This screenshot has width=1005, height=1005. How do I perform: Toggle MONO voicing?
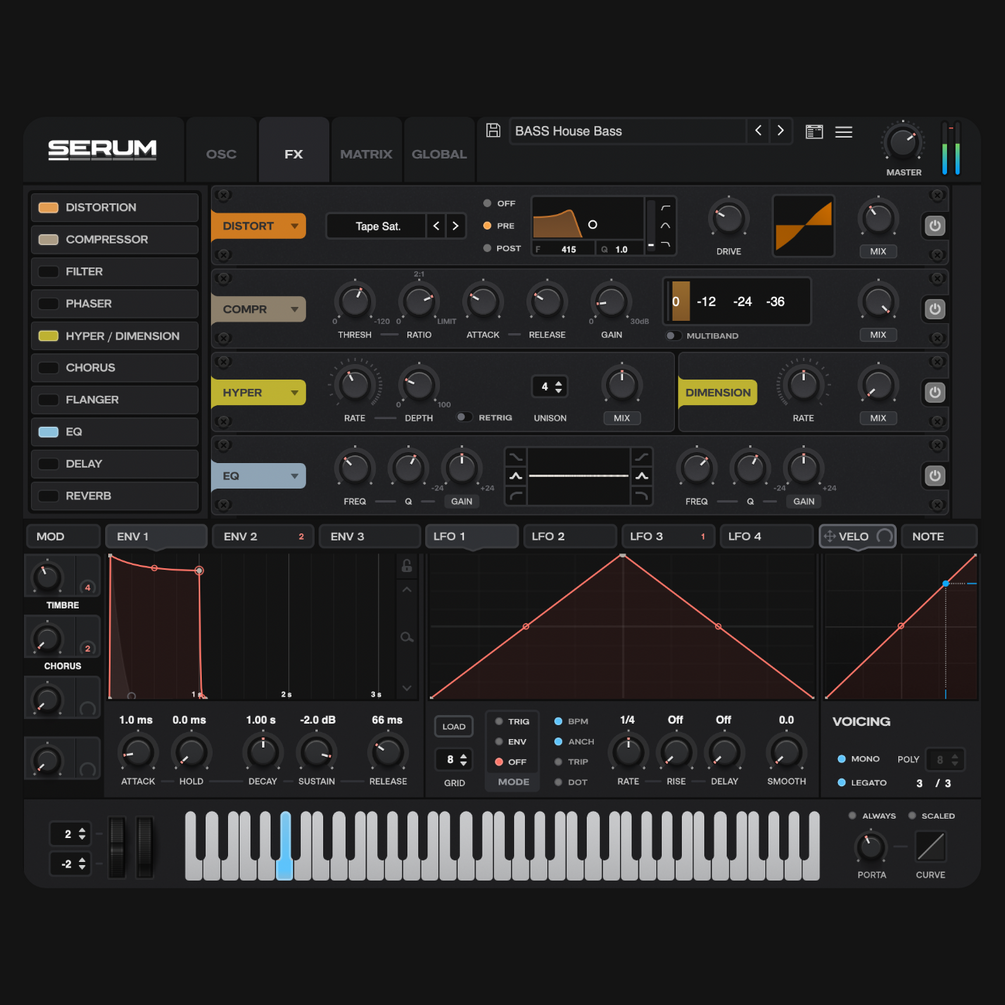[858, 759]
